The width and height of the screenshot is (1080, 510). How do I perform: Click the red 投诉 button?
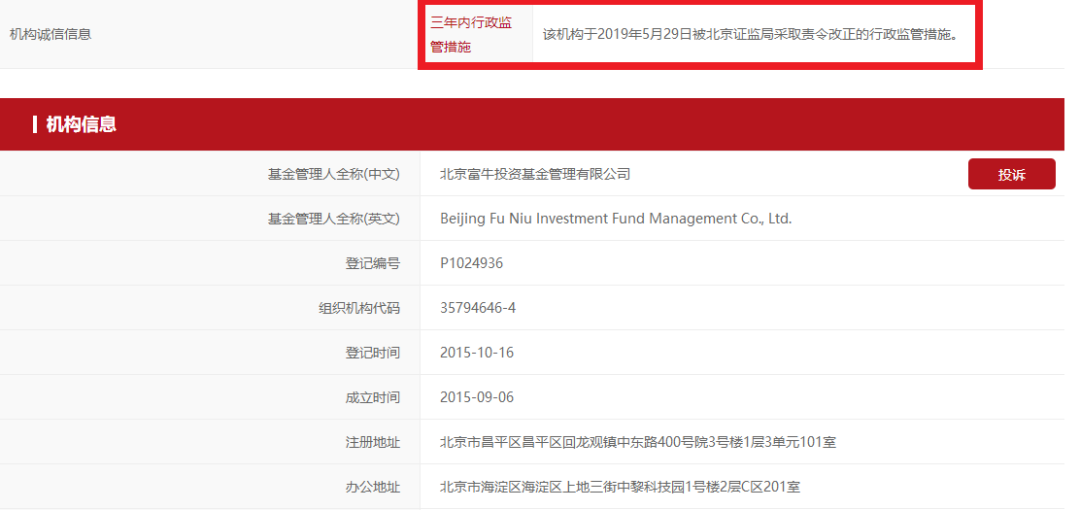pyautogui.click(x=1011, y=174)
